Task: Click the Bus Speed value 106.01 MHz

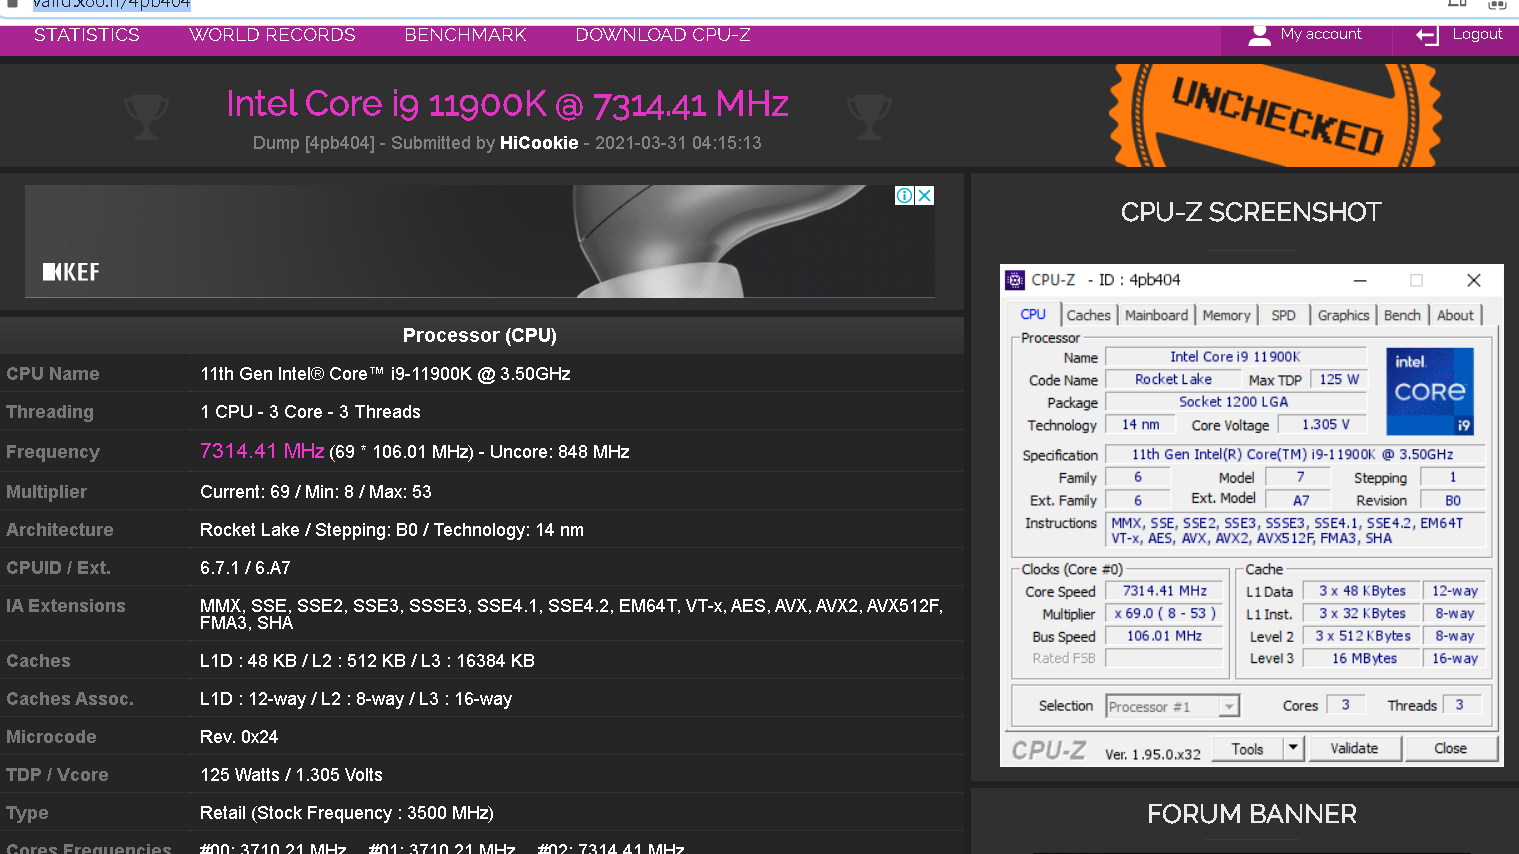Action: [1164, 635]
